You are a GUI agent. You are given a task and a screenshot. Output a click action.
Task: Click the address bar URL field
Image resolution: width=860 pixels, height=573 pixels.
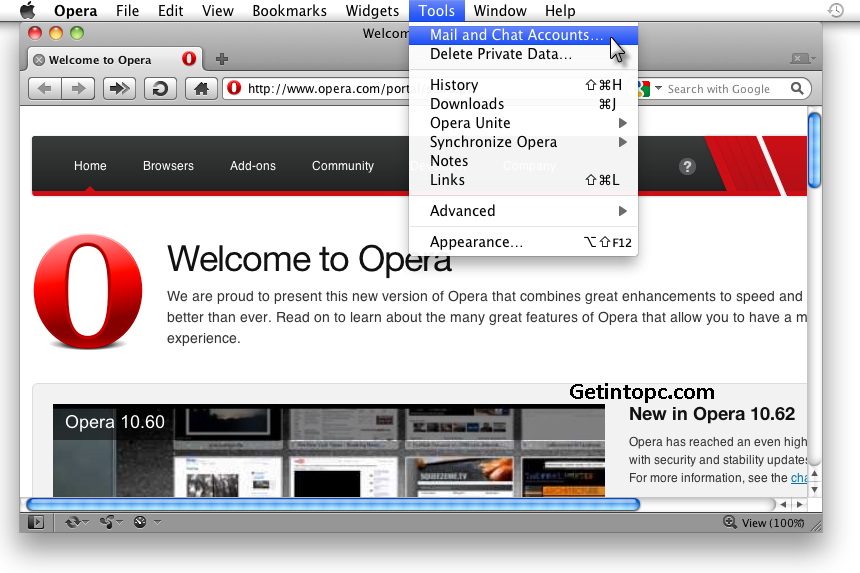(326, 88)
